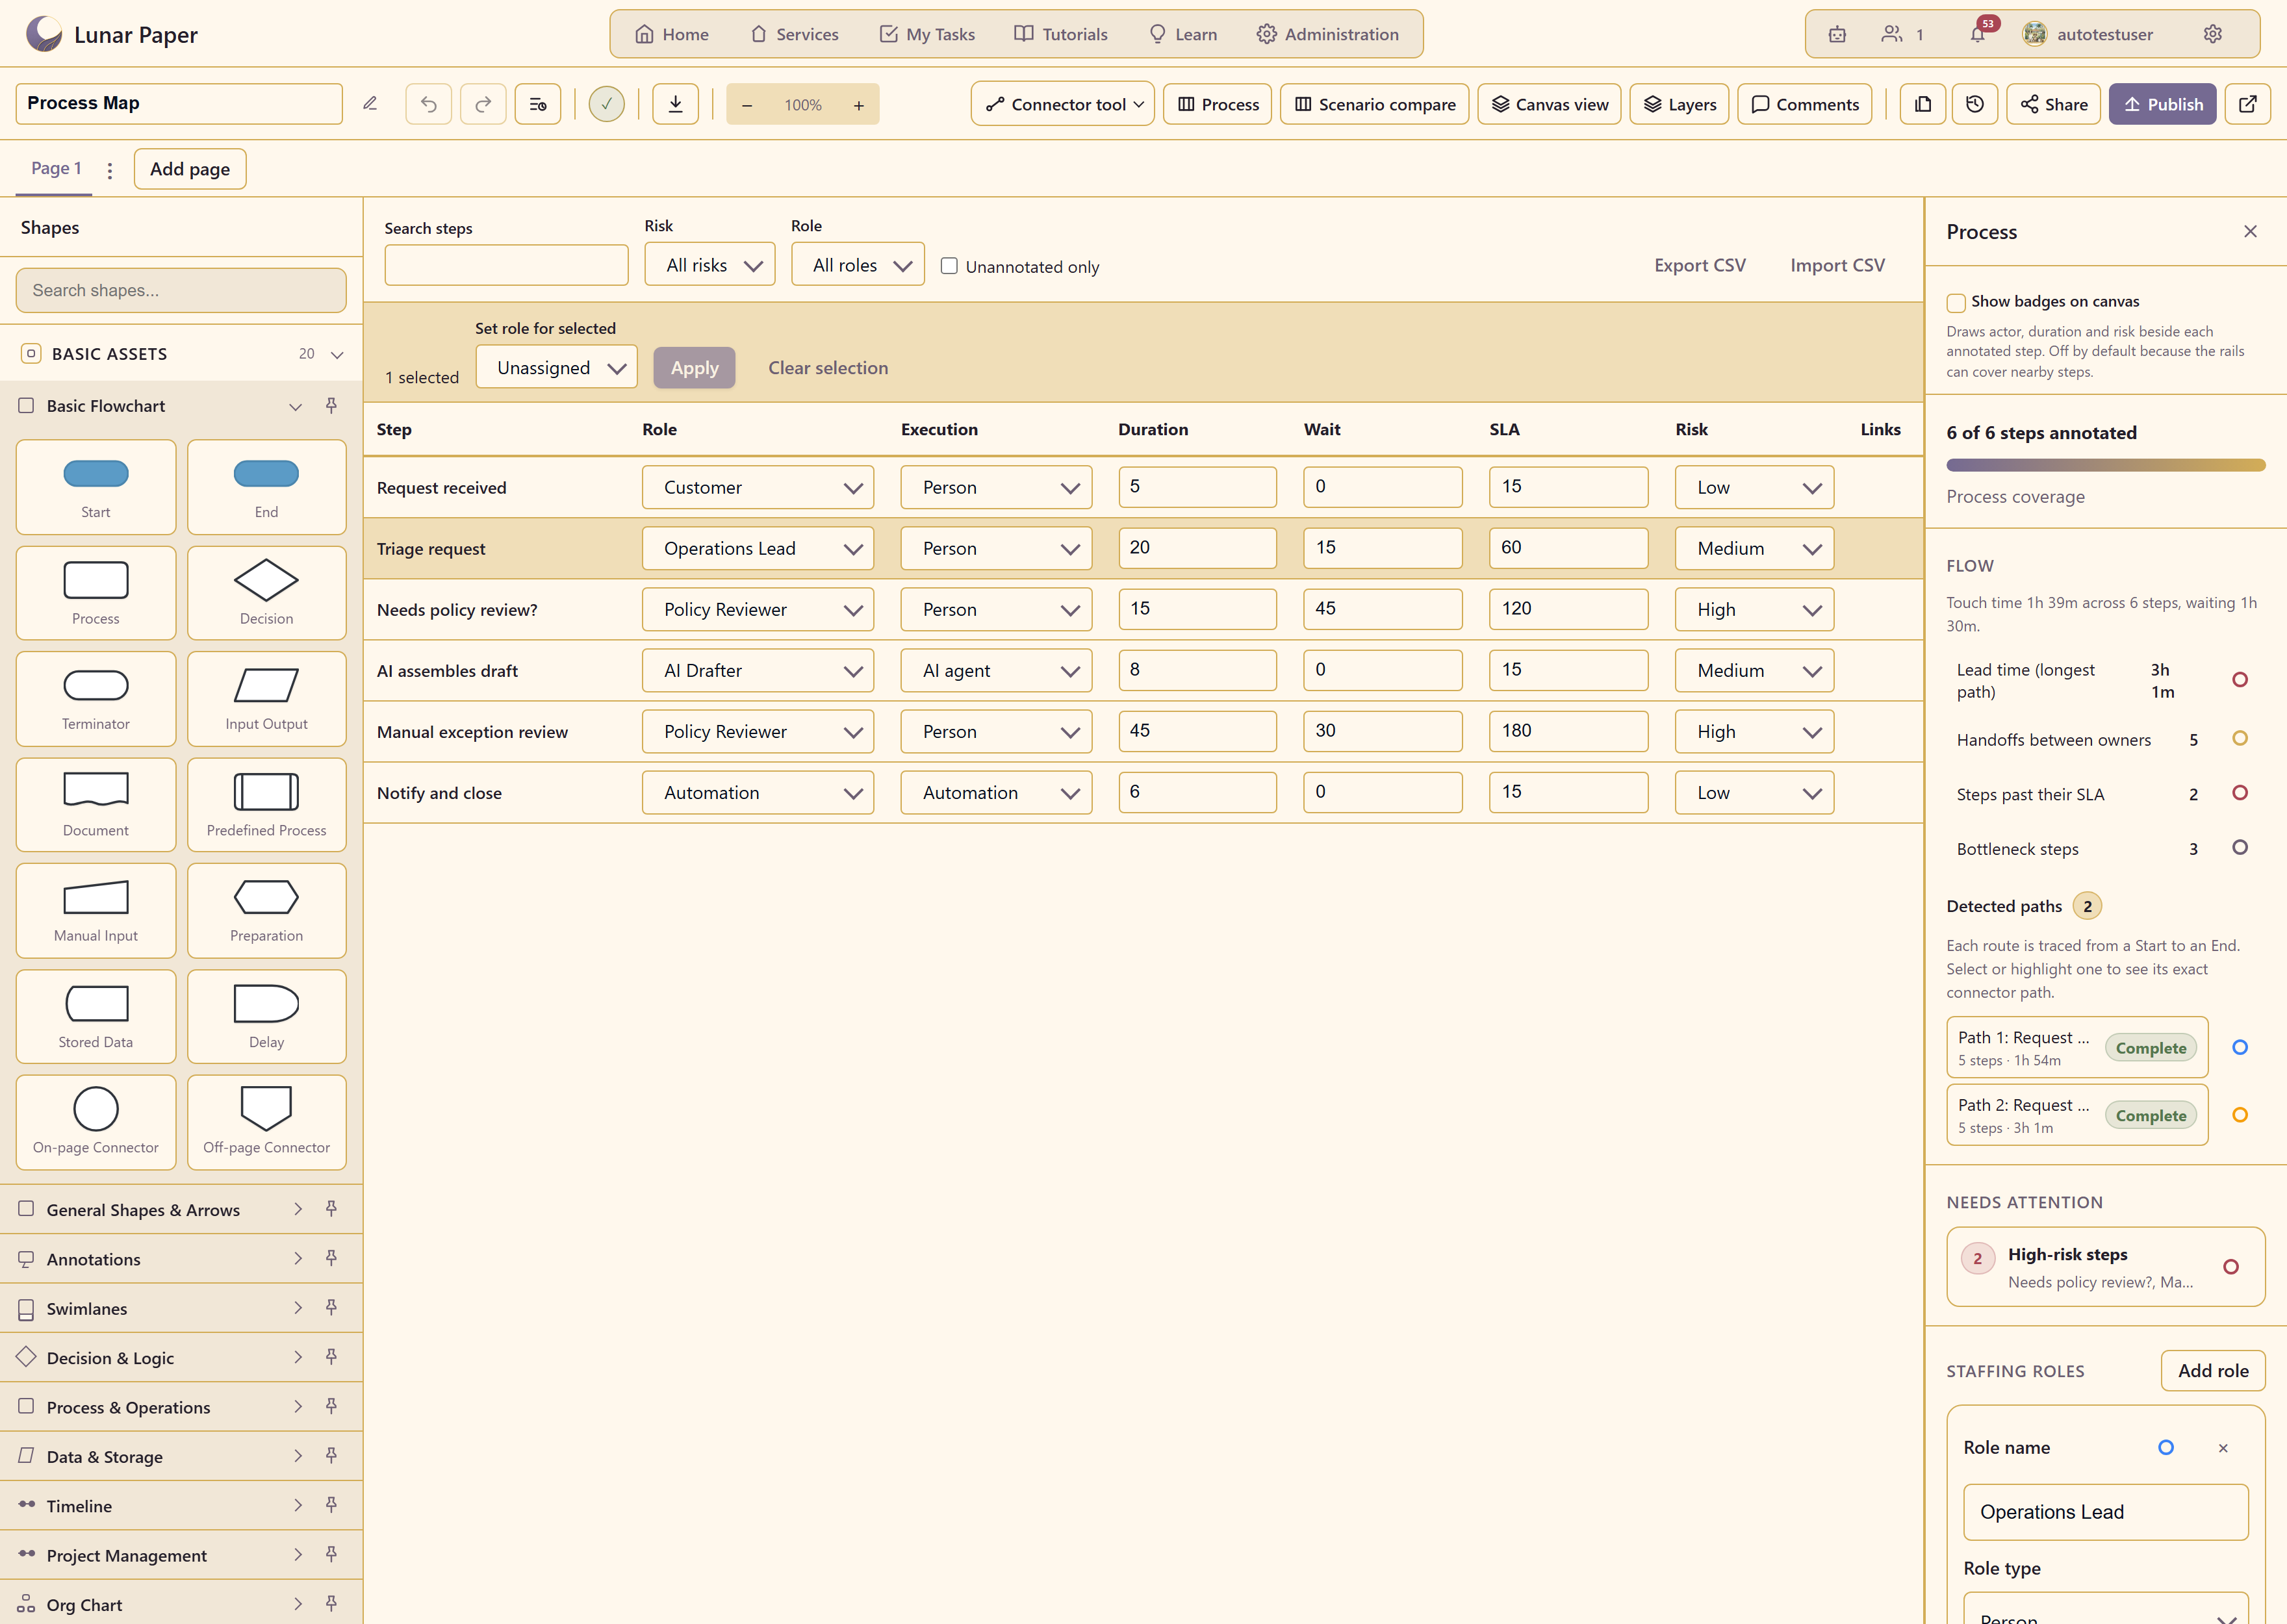Click the rename pencil icon beside Process Map
2287x1624 pixels.
click(370, 104)
